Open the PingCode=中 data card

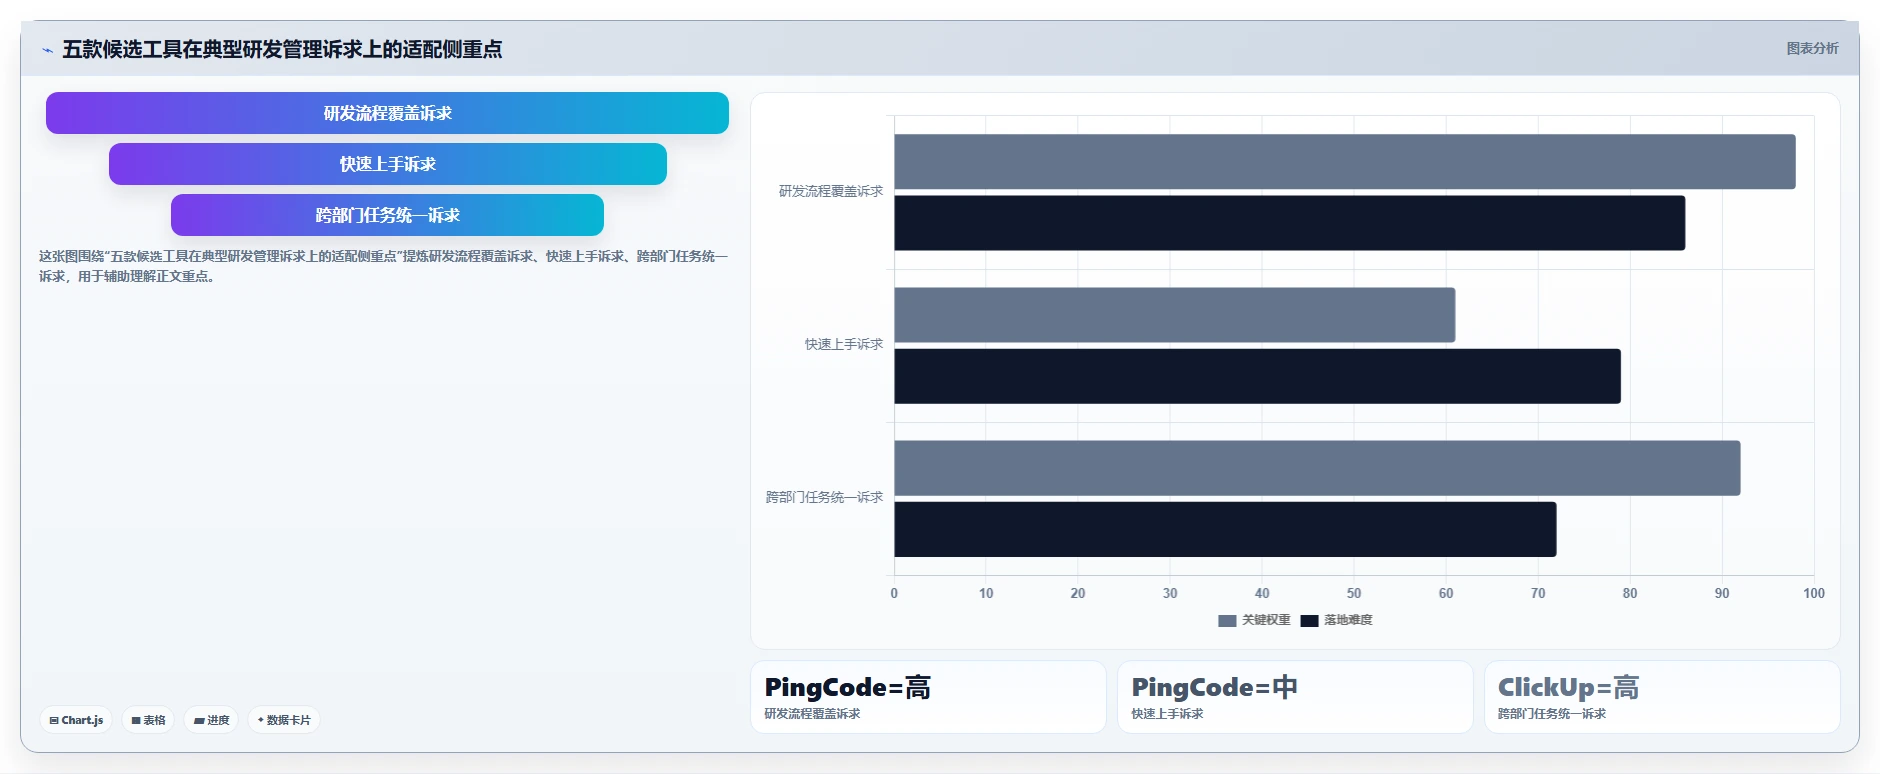tap(1295, 697)
